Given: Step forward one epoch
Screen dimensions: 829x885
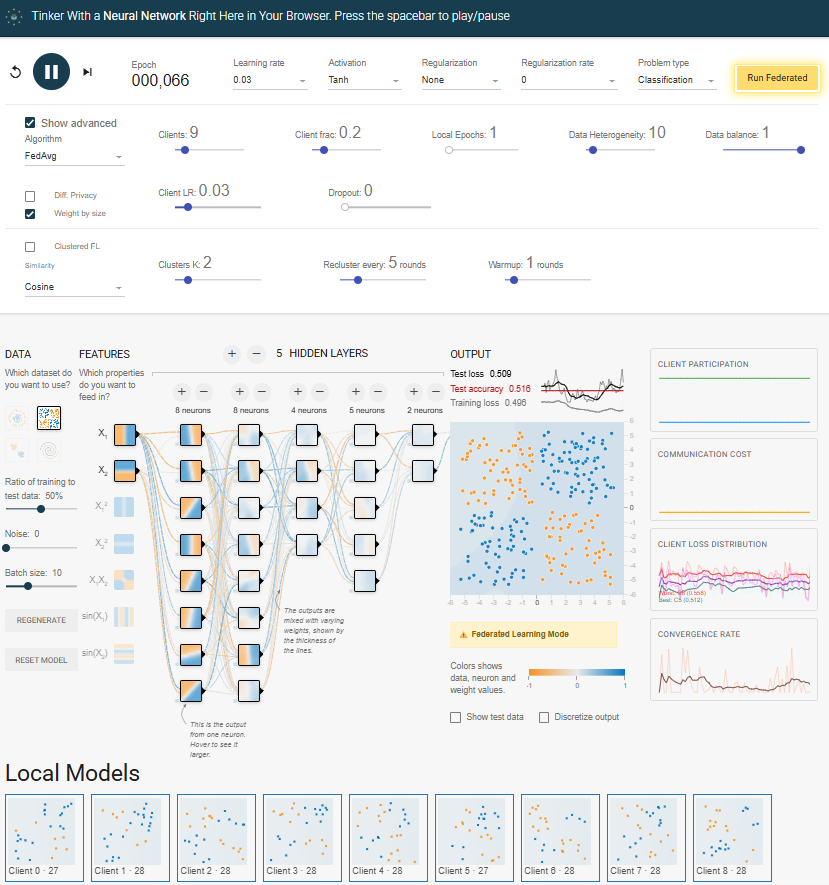Looking at the screenshot, I should [x=87, y=72].
